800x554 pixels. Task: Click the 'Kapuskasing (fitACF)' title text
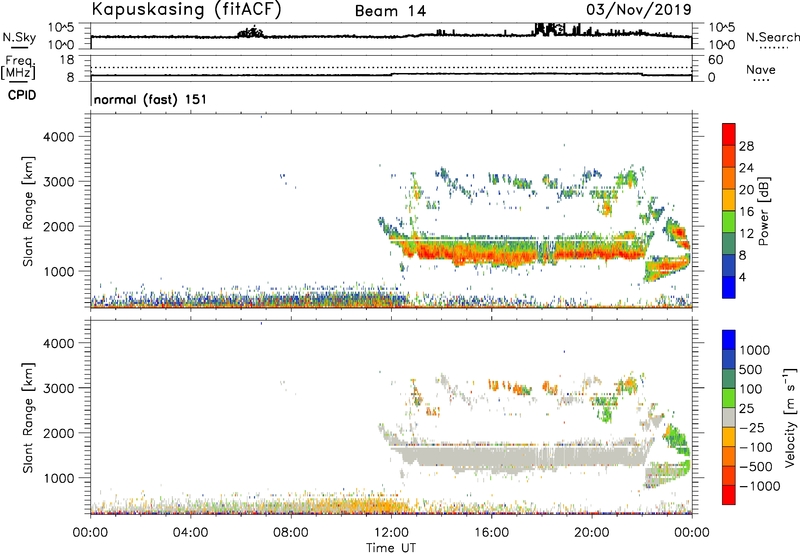pos(186,9)
